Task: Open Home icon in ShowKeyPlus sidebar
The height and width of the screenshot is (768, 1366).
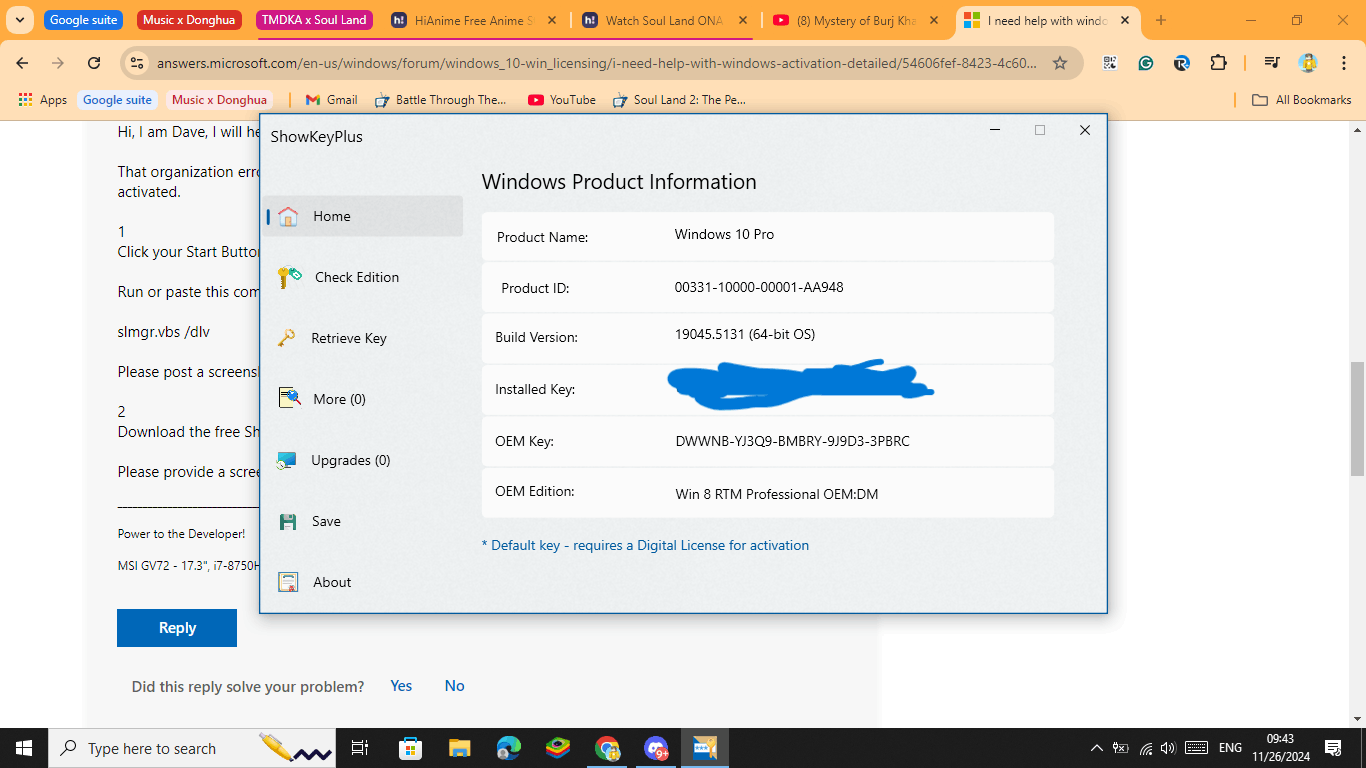Action: pyautogui.click(x=288, y=216)
